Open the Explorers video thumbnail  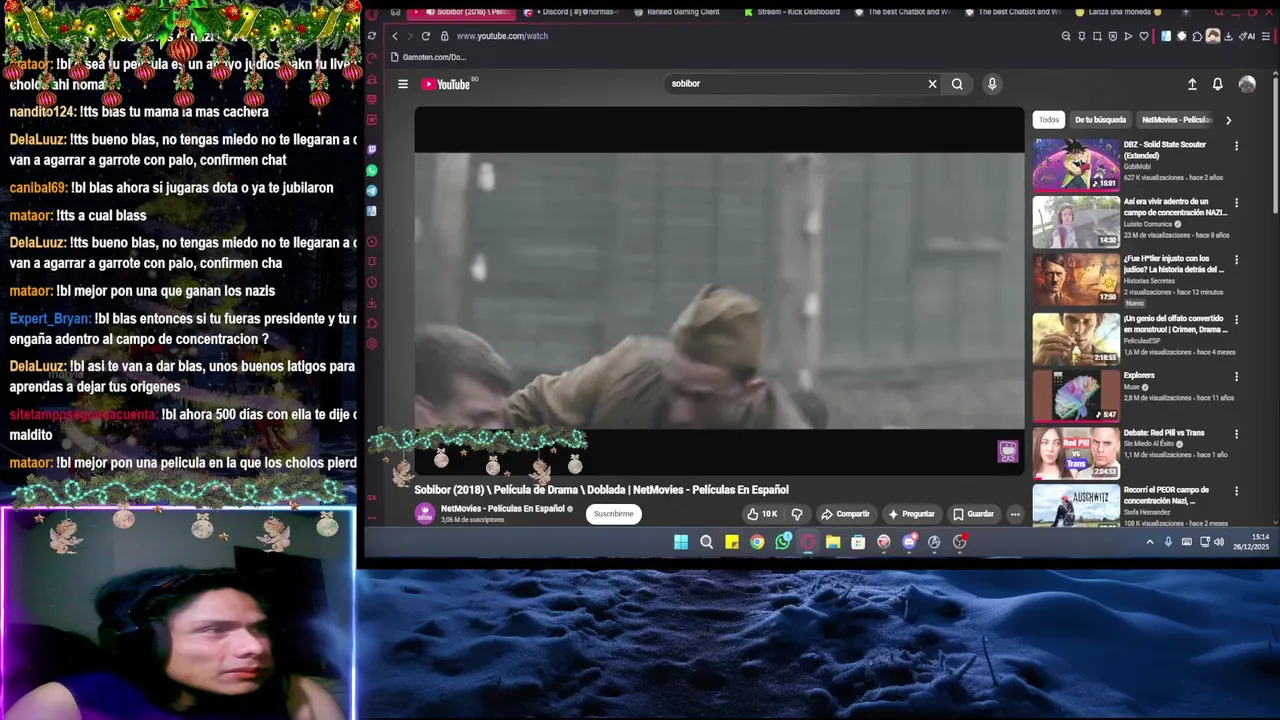(1076, 396)
